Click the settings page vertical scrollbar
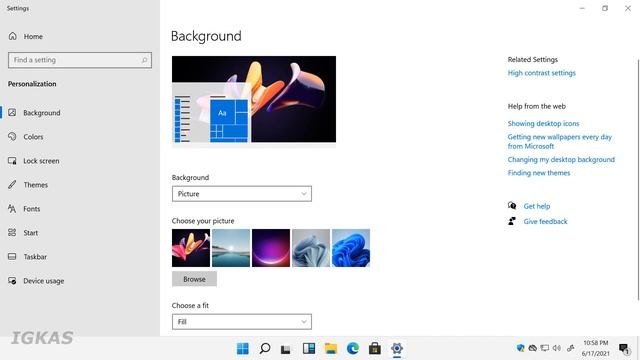Viewport: 640px width, 360px height. point(638,180)
